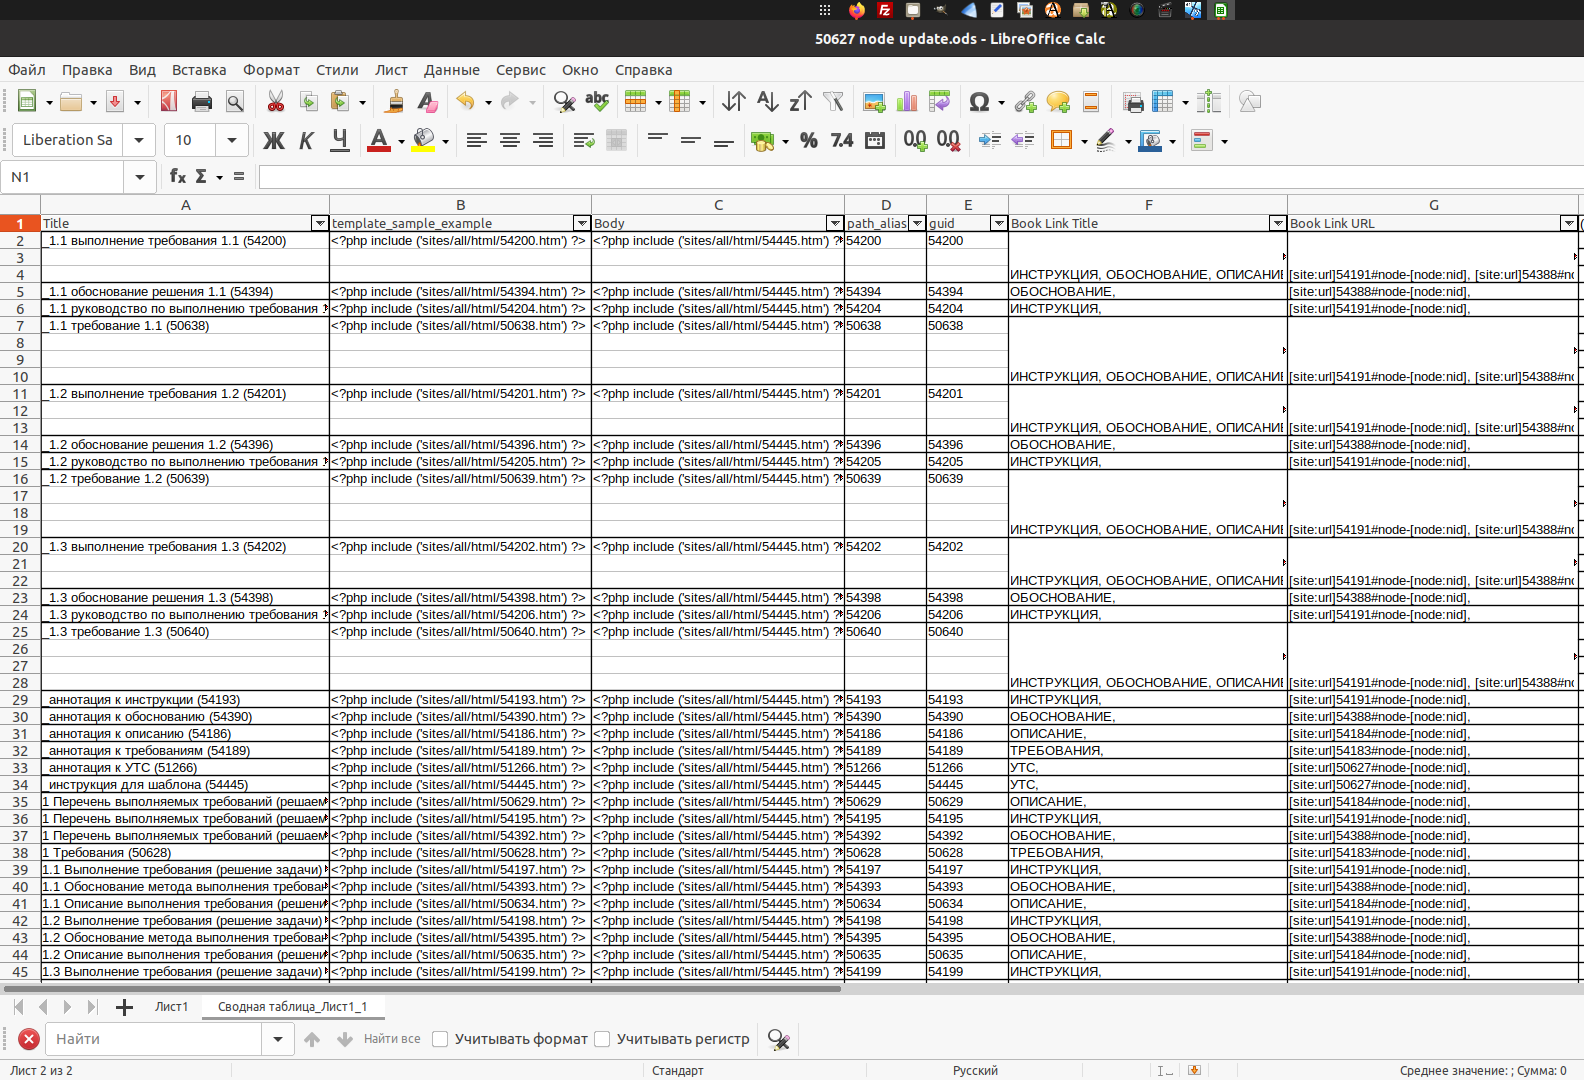Sort ascending icon
The height and width of the screenshot is (1080, 1584).
click(x=767, y=102)
